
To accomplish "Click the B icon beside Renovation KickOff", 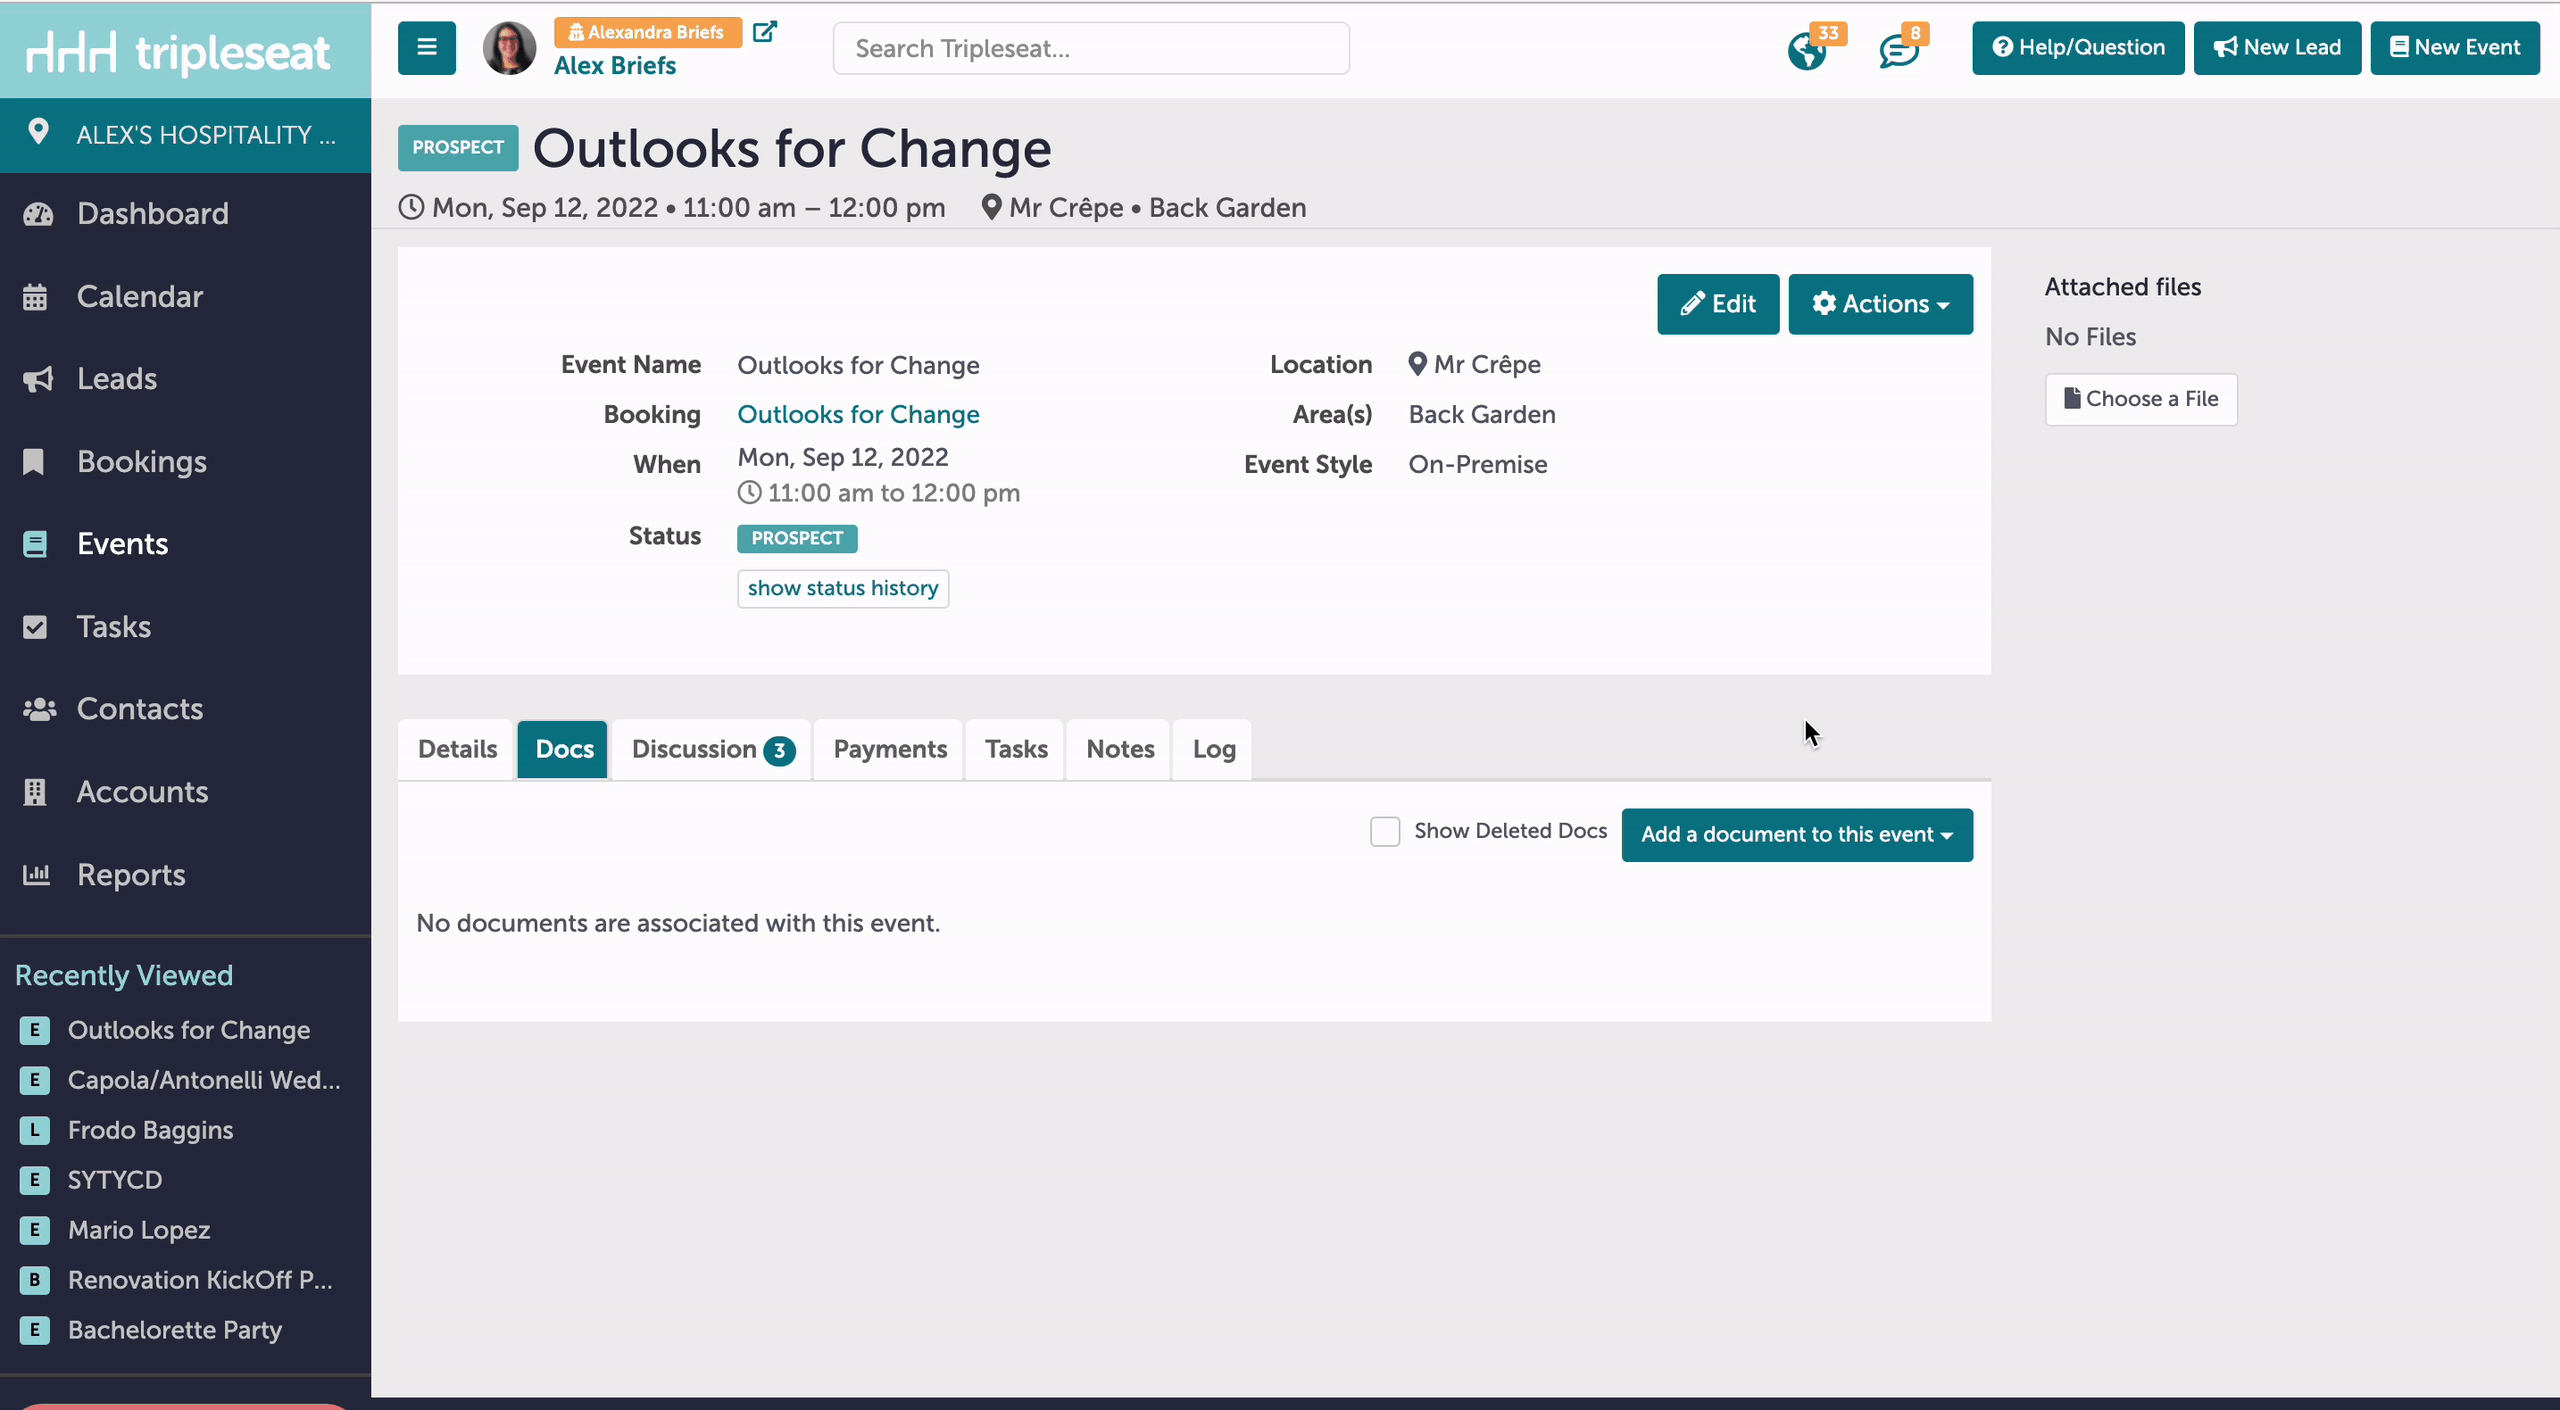I will (35, 1280).
